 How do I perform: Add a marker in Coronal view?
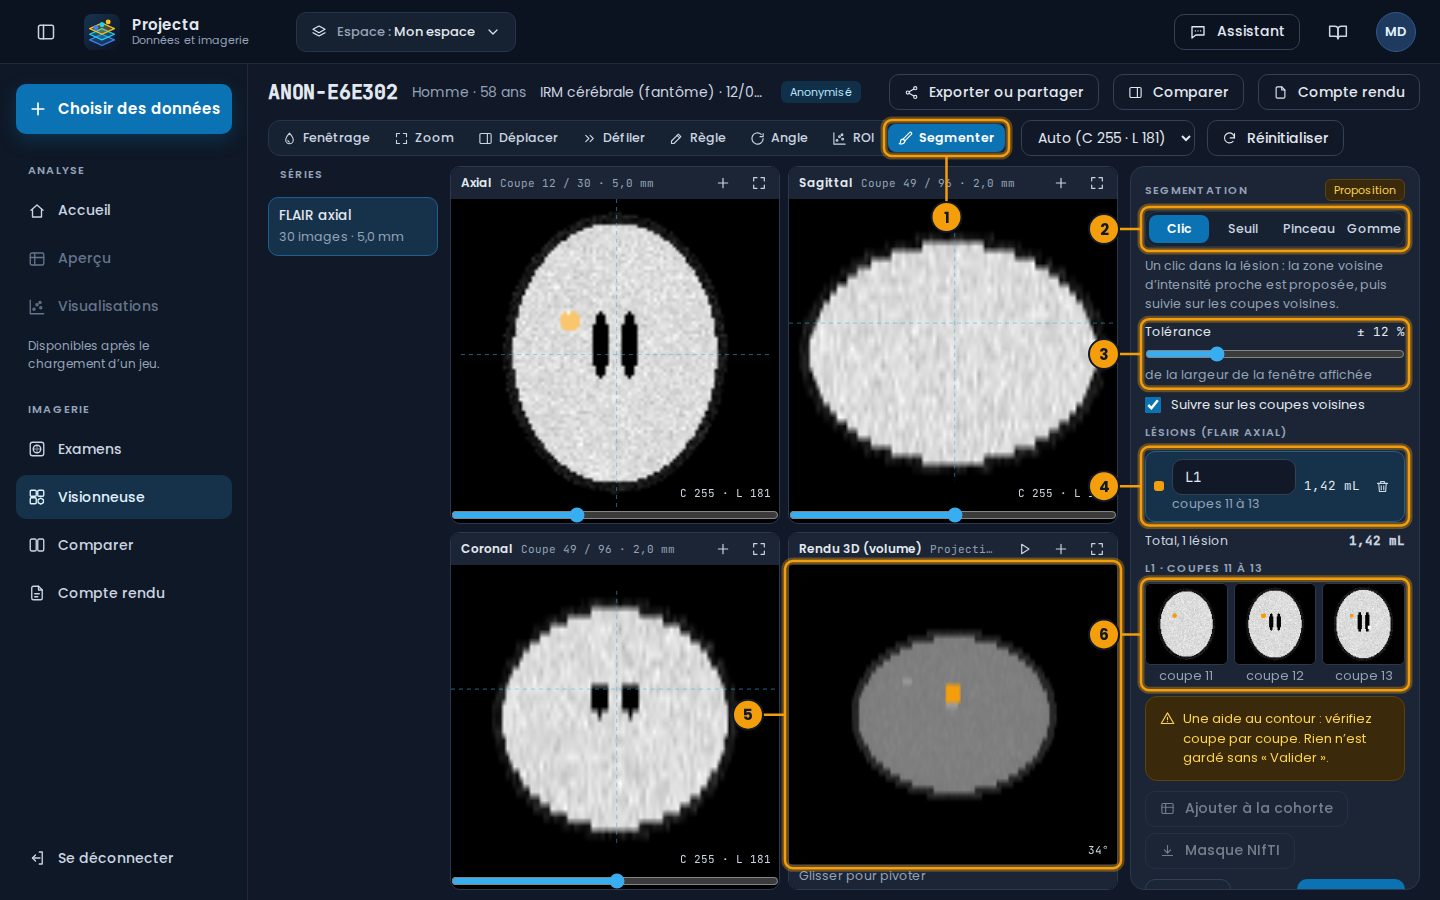(723, 549)
